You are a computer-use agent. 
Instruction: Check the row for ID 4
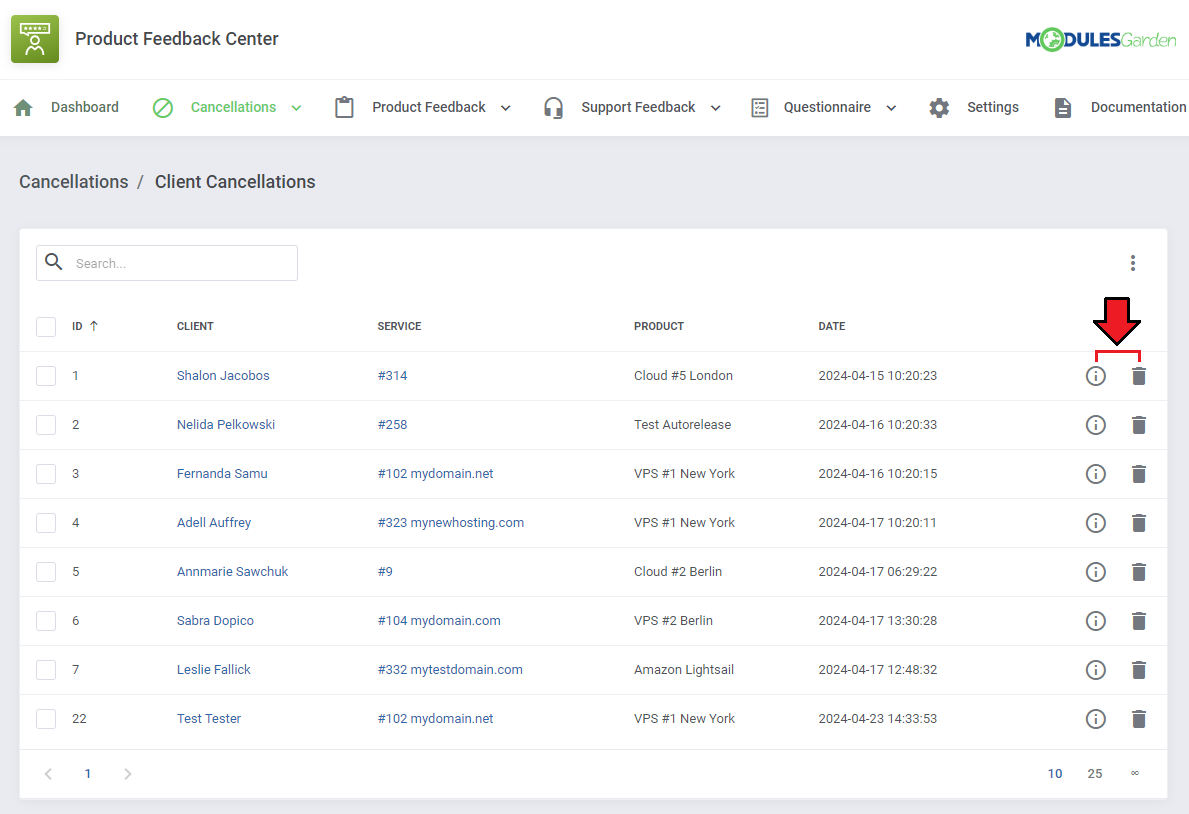point(46,523)
